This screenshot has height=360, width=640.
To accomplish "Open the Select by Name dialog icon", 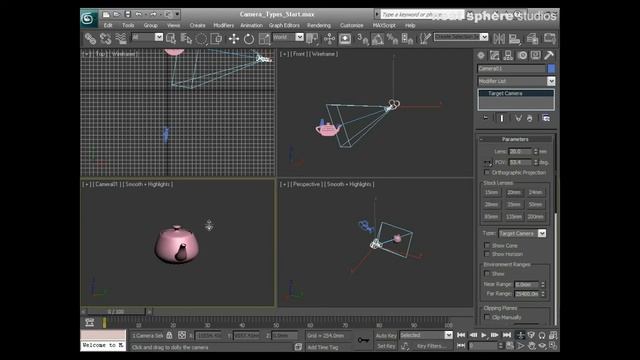I will click(187, 39).
